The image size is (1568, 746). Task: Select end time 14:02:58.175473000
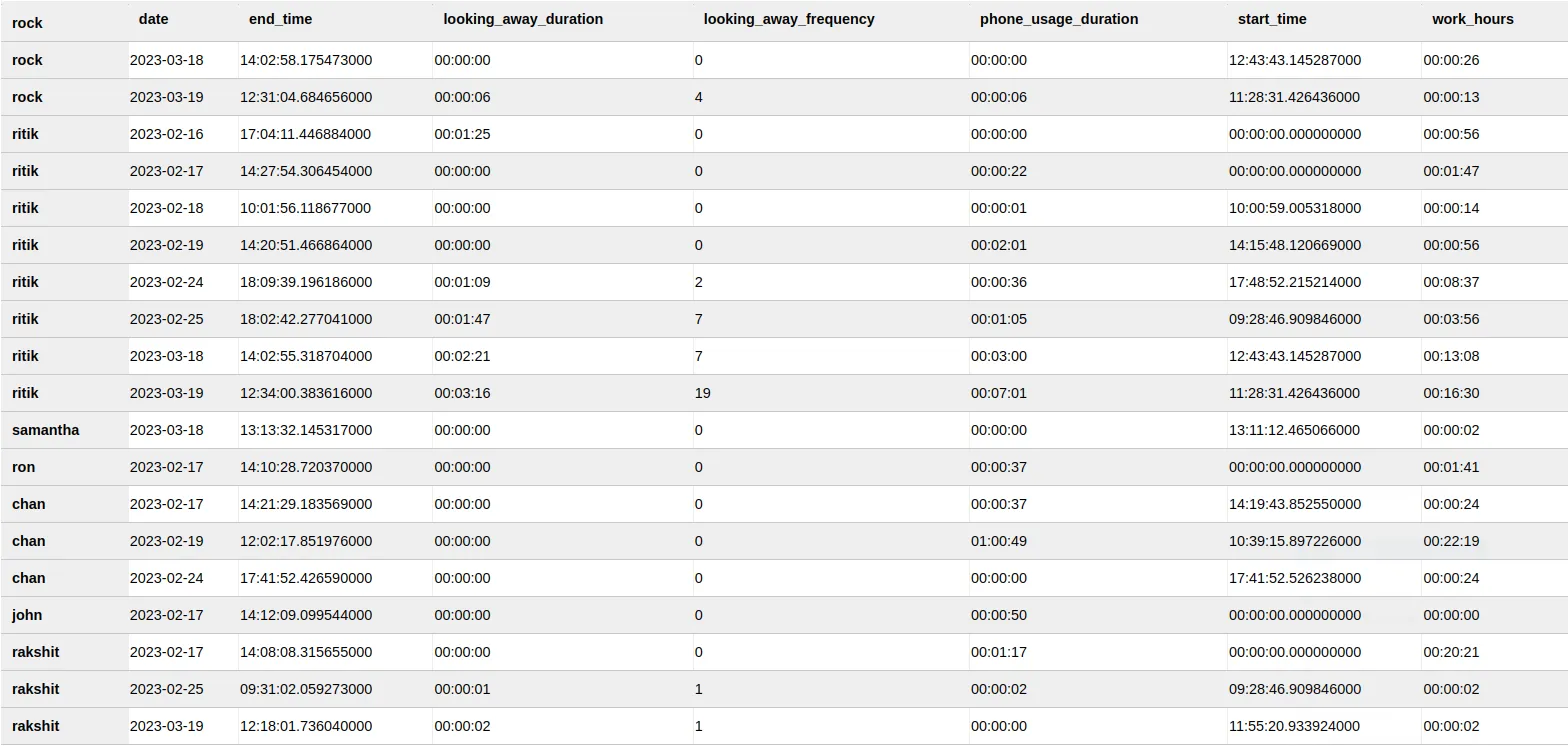click(x=306, y=60)
